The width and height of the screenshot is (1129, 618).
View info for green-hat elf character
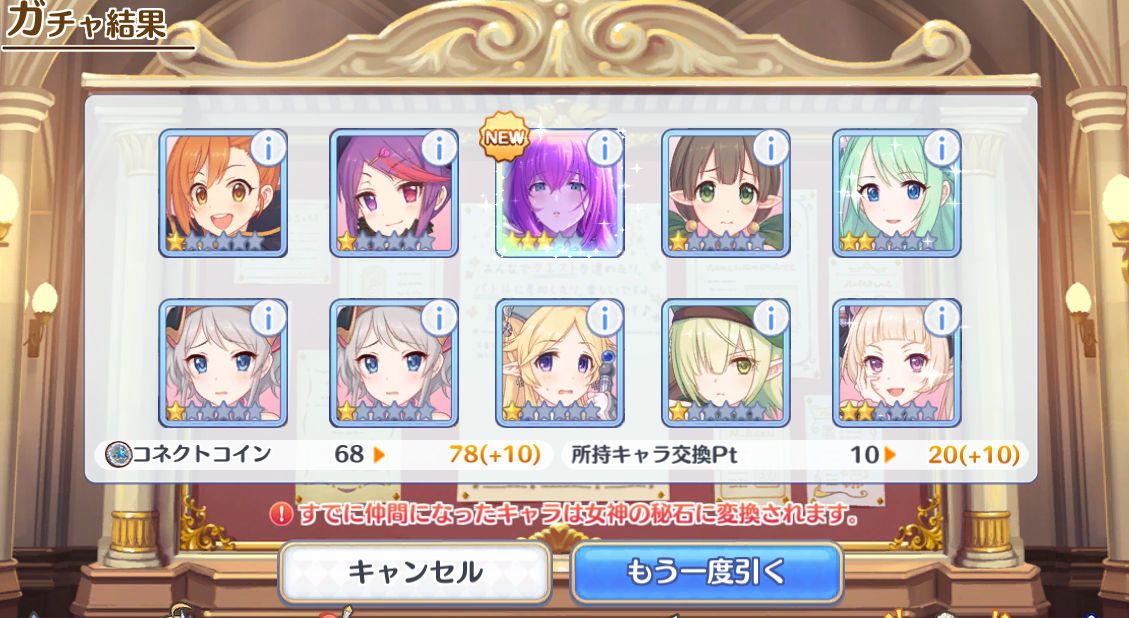[770, 318]
